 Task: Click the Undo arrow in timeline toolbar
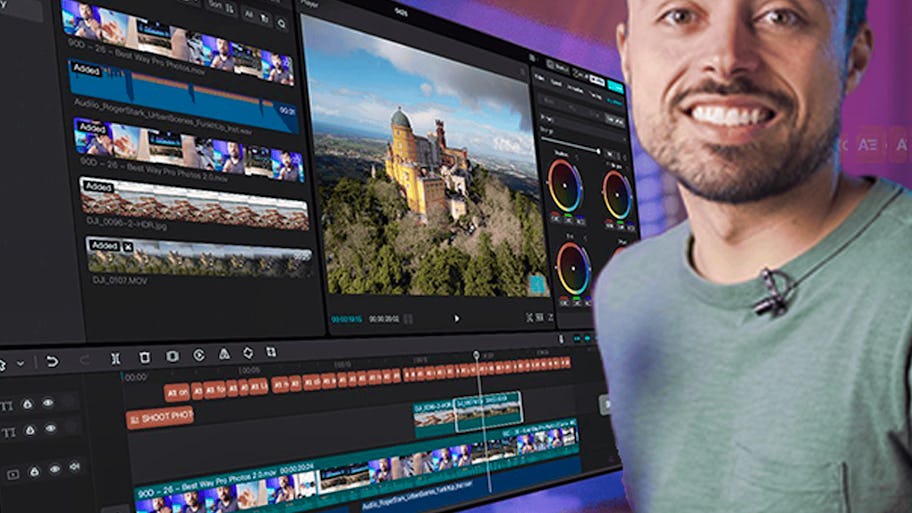click(52, 361)
